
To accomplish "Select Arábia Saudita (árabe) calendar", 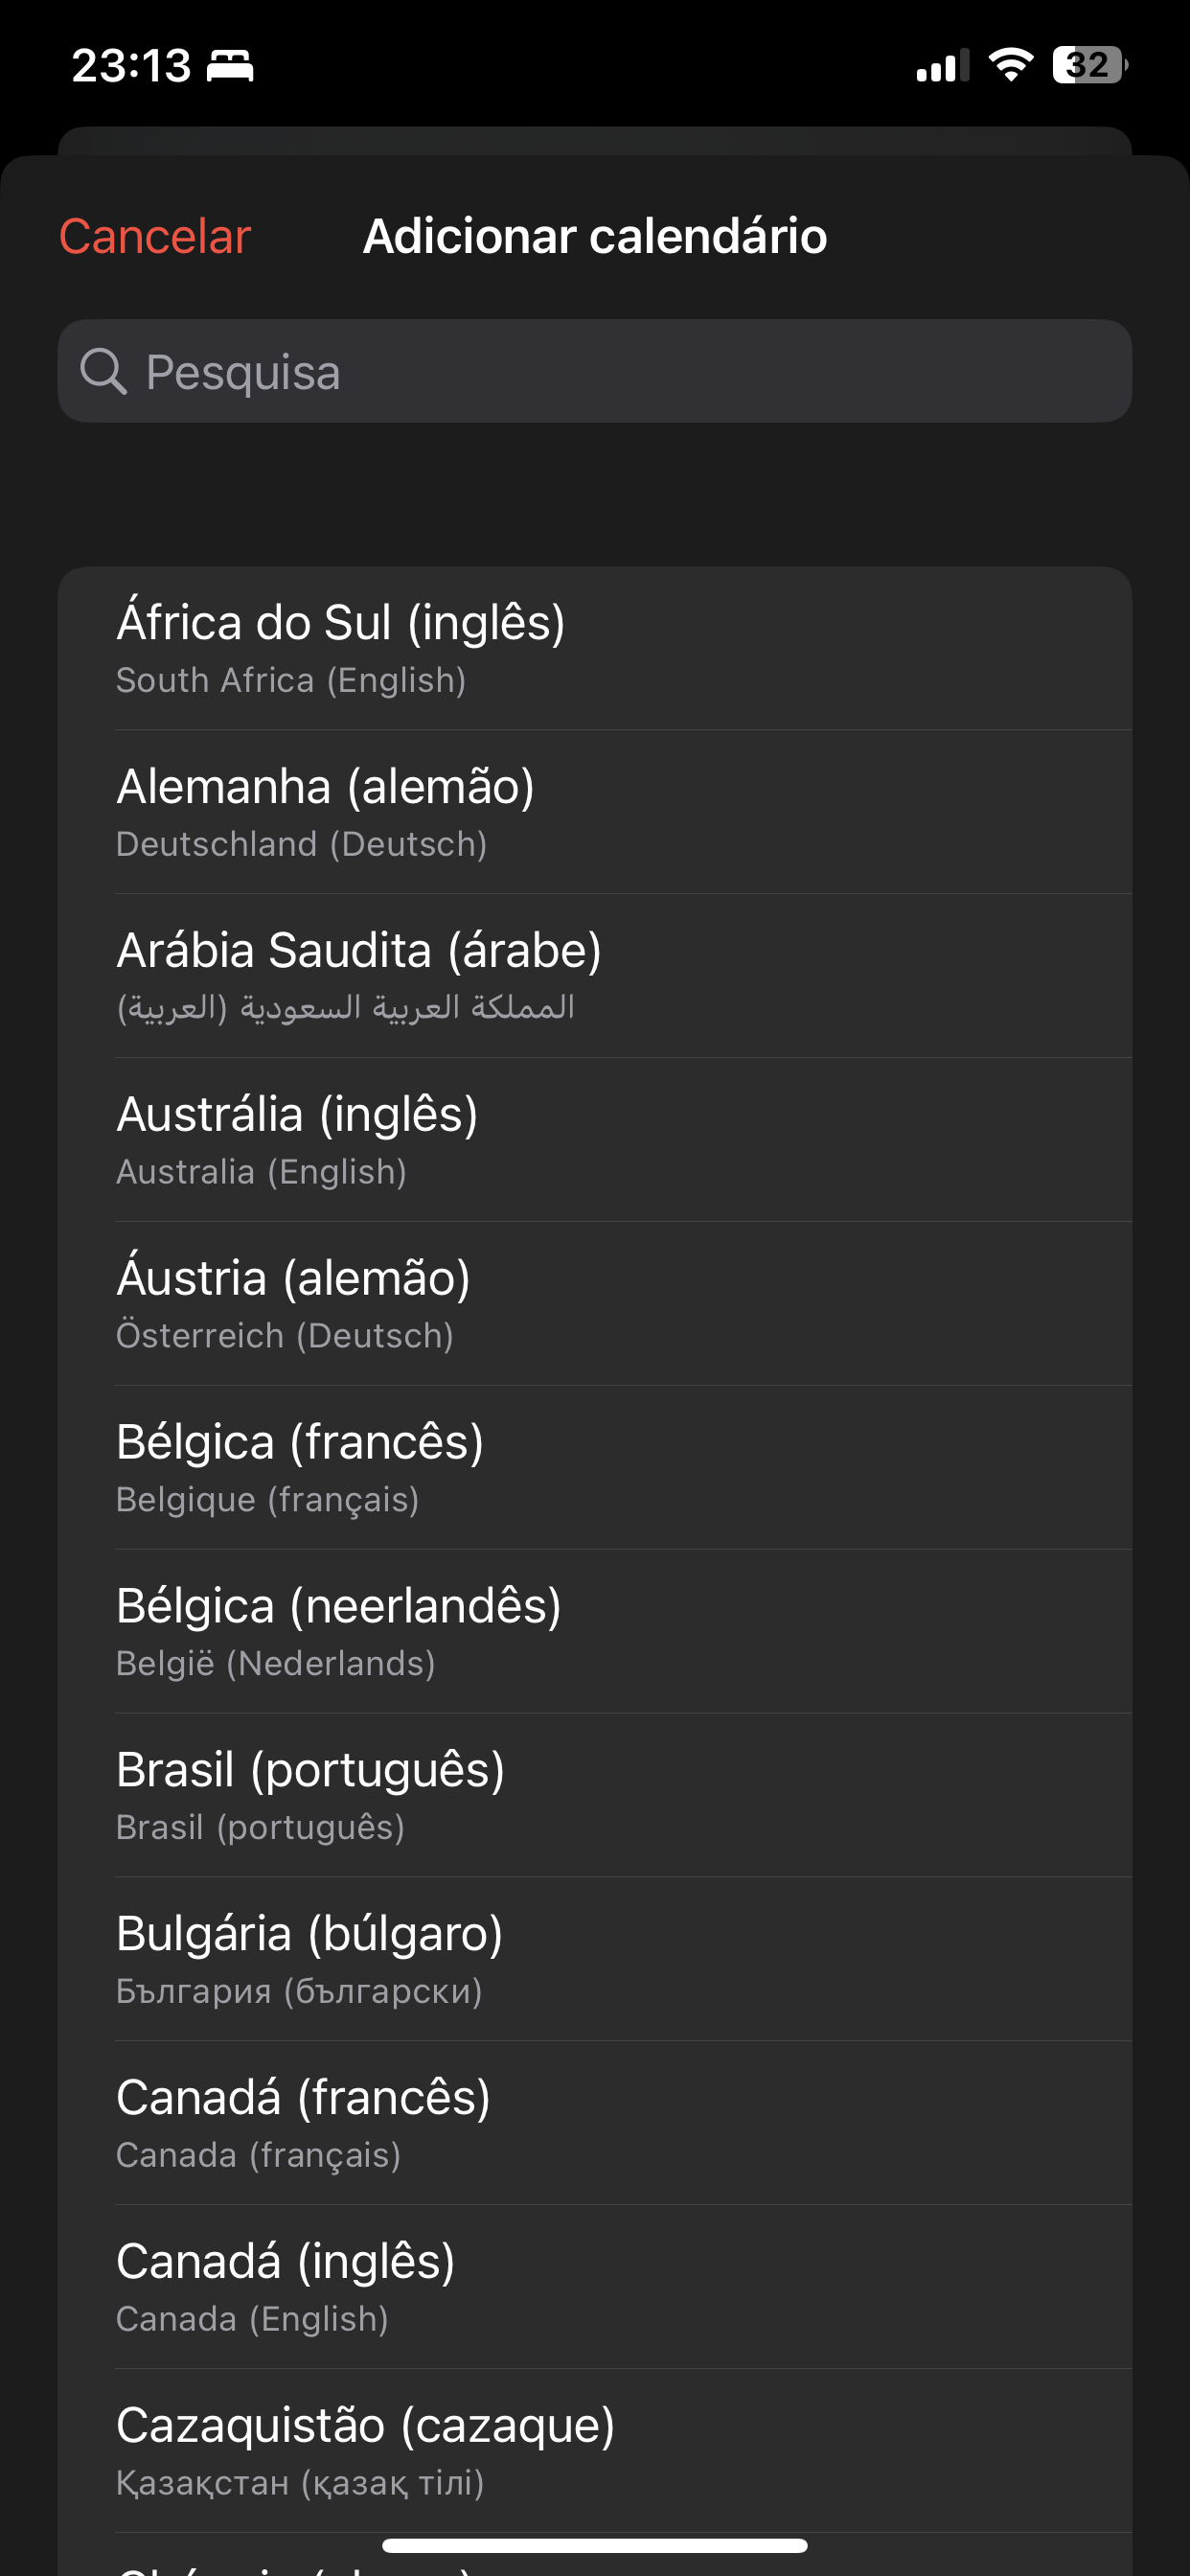I will pos(595,976).
